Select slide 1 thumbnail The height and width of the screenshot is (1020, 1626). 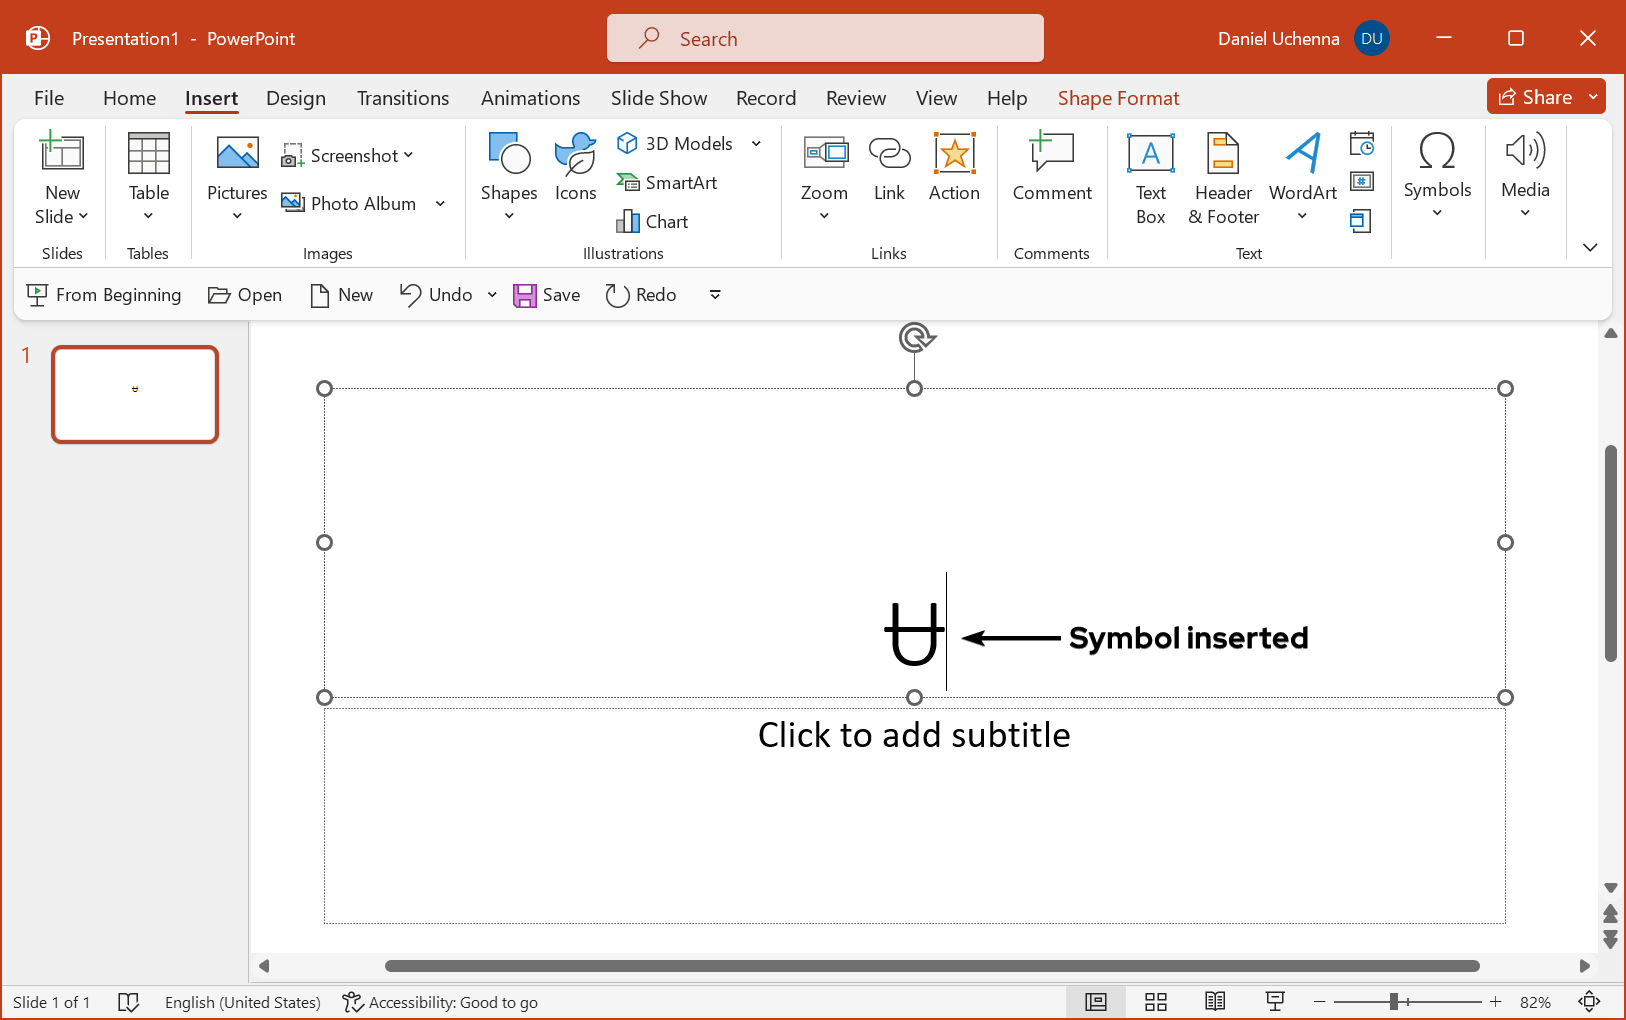tap(135, 394)
